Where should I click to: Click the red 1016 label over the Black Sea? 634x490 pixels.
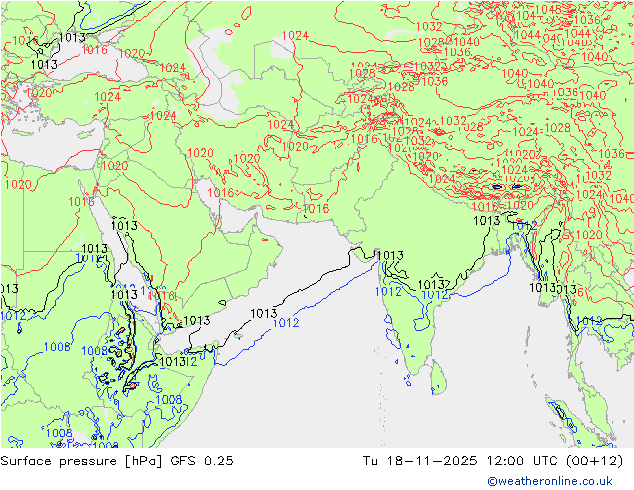click(95, 50)
